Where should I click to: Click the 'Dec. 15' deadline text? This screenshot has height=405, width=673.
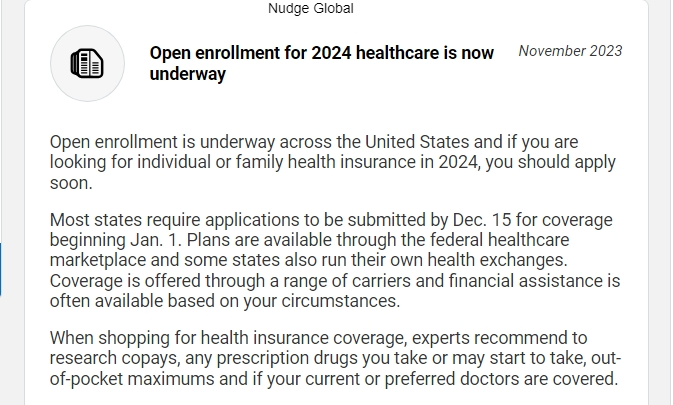(482, 220)
